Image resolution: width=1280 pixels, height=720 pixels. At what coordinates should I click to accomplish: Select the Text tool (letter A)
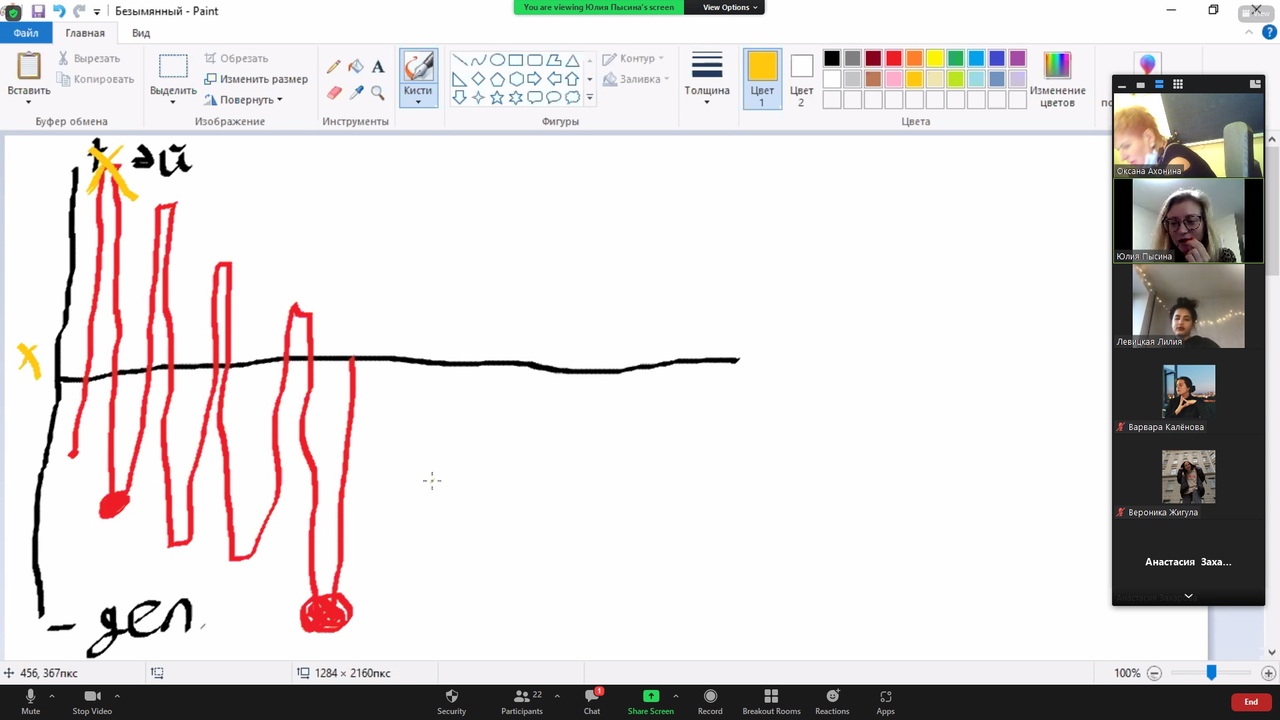378,67
